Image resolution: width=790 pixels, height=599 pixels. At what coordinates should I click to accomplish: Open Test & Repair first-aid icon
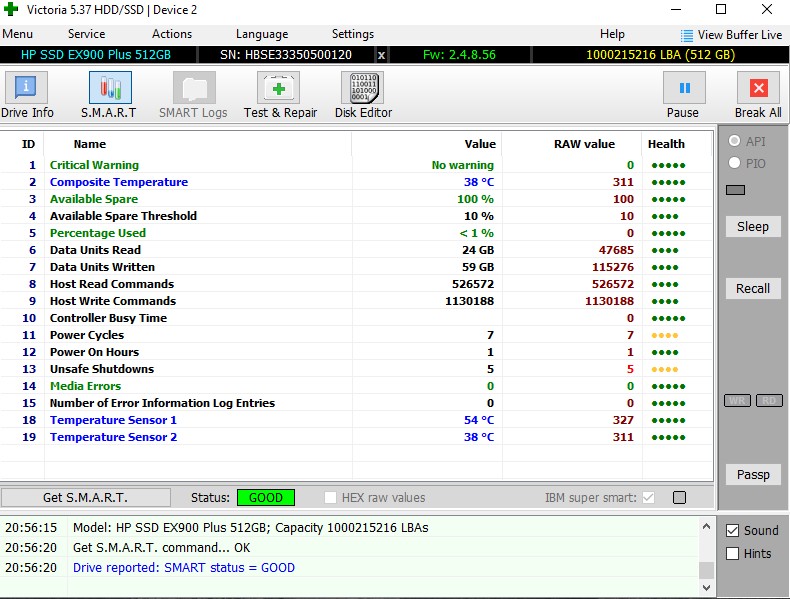click(x=279, y=88)
